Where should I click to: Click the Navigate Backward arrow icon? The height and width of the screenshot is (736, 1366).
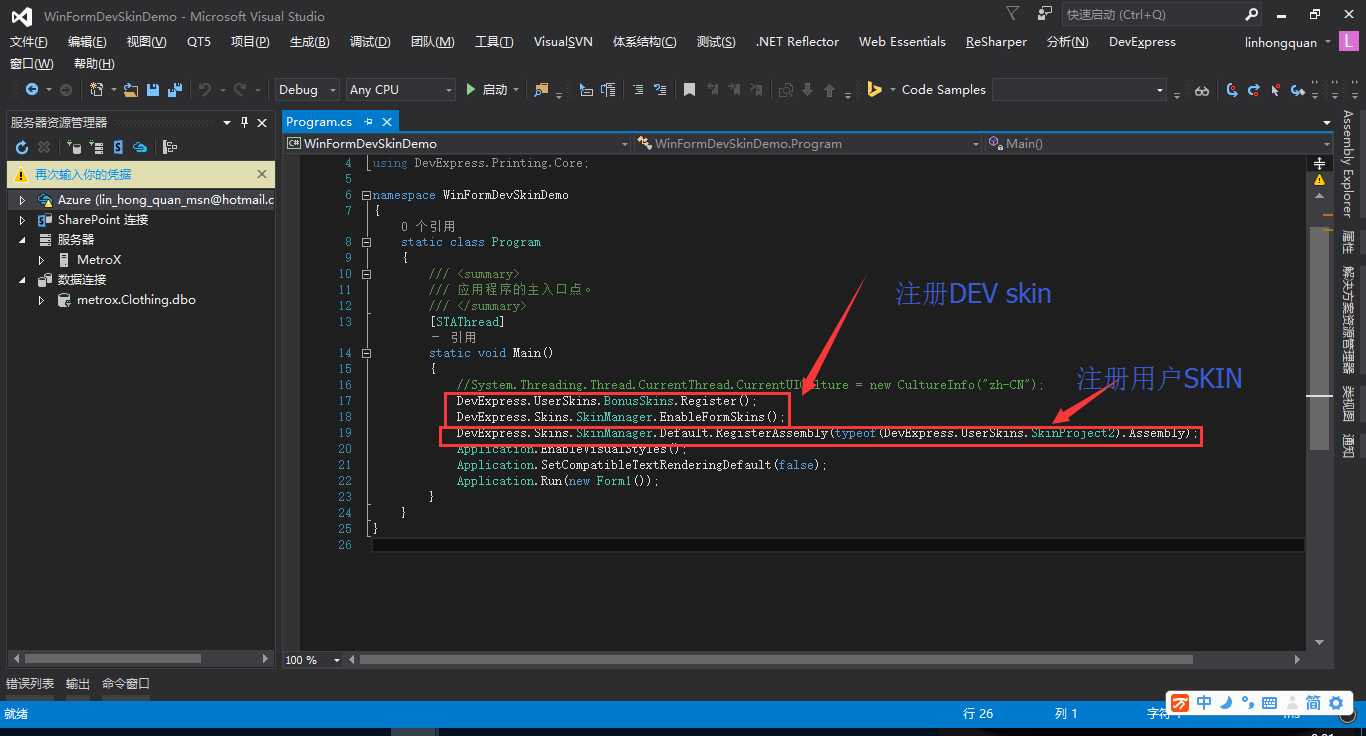tap(31, 90)
